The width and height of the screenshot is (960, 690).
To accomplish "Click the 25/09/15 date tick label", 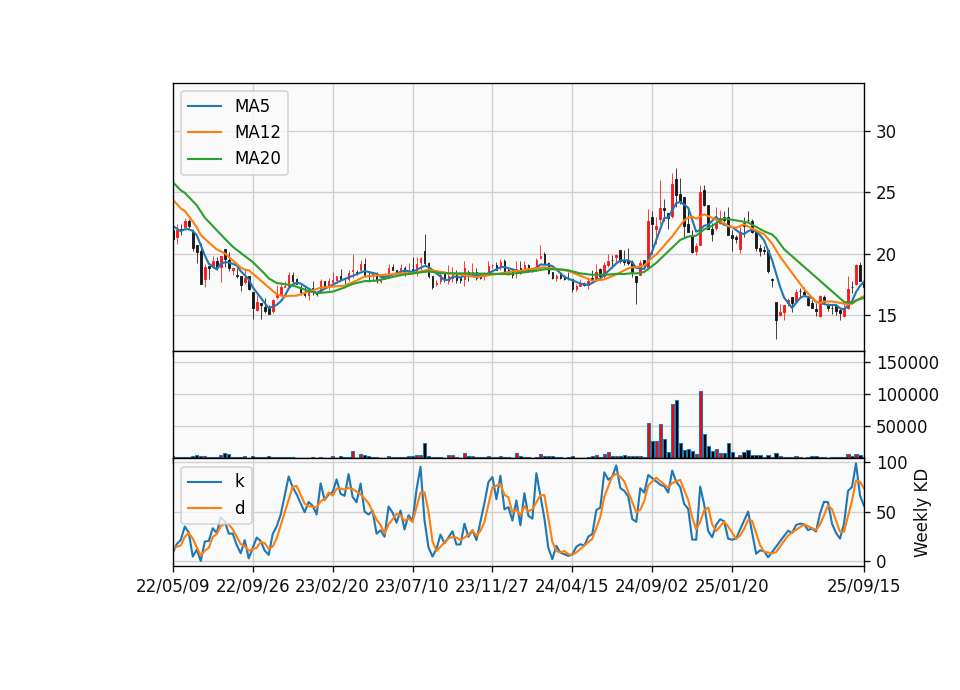I will click(864, 586).
